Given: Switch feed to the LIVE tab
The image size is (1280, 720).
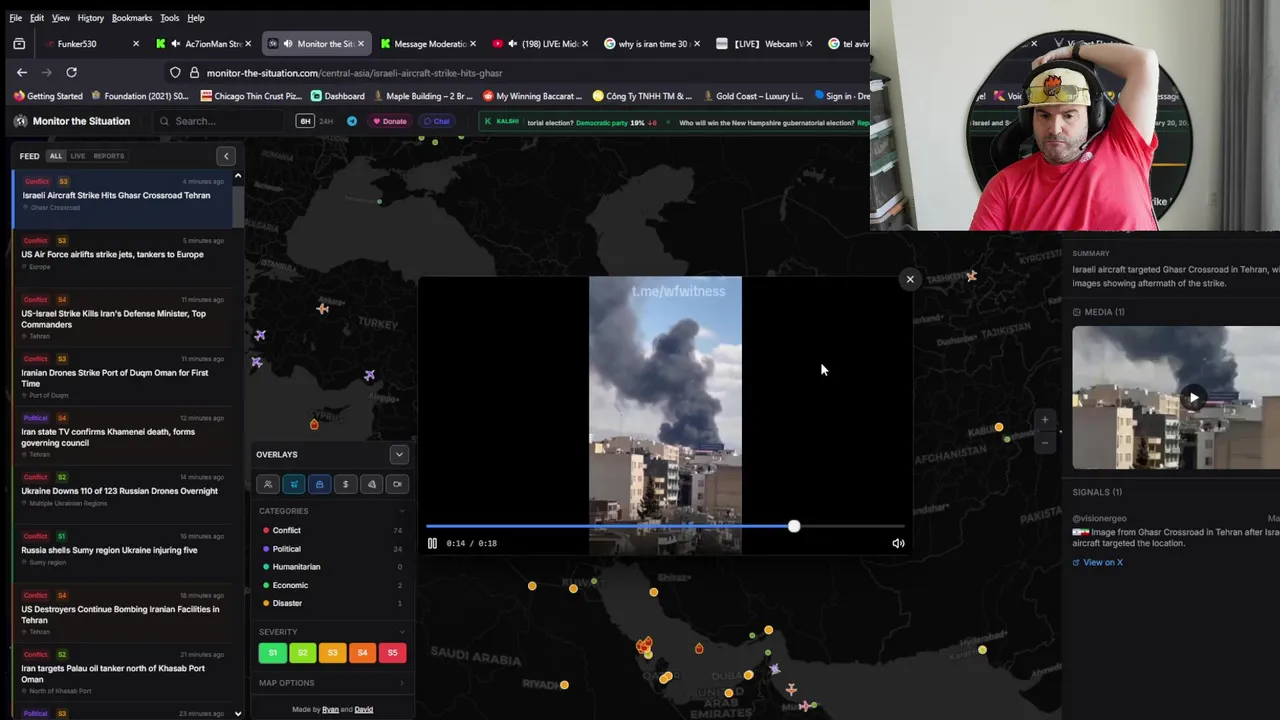Looking at the screenshot, I should click(x=78, y=156).
